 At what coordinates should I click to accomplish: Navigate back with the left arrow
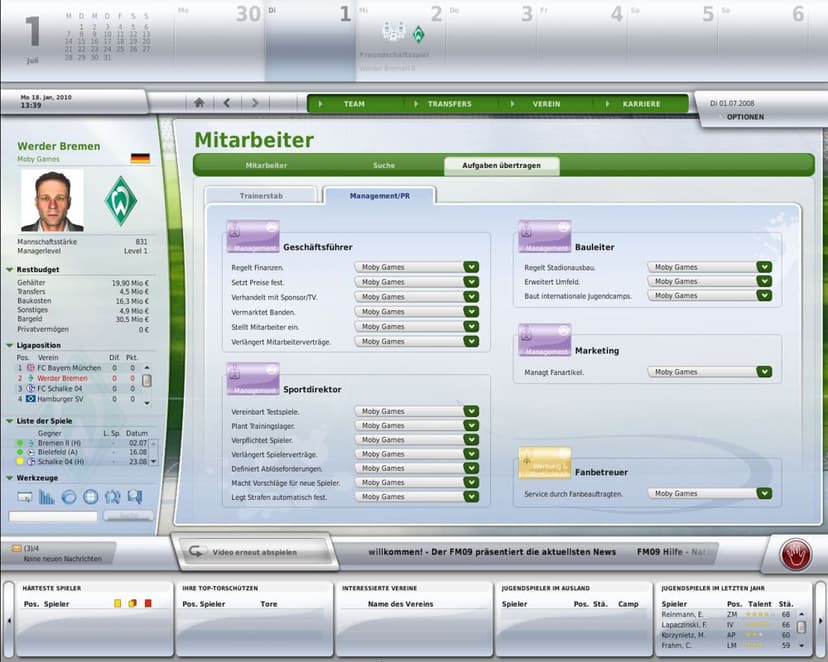[x=227, y=103]
